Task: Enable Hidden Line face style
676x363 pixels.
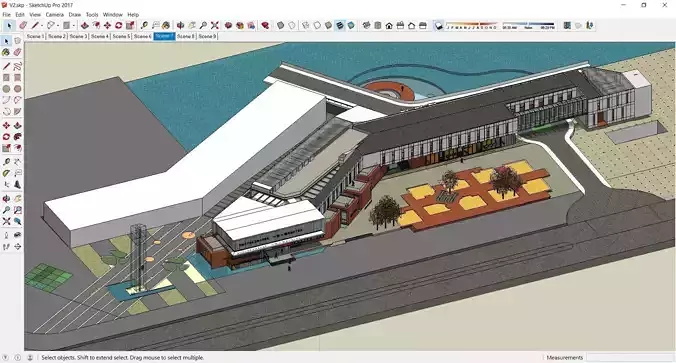Action: point(317,25)
